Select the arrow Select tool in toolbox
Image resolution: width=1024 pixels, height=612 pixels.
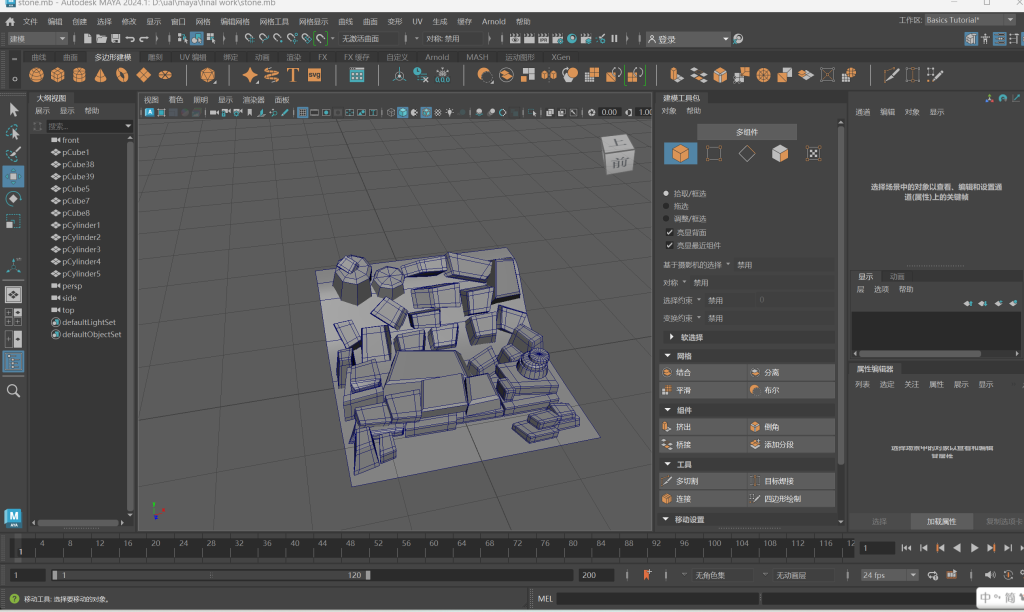click(x=14, y=109)
